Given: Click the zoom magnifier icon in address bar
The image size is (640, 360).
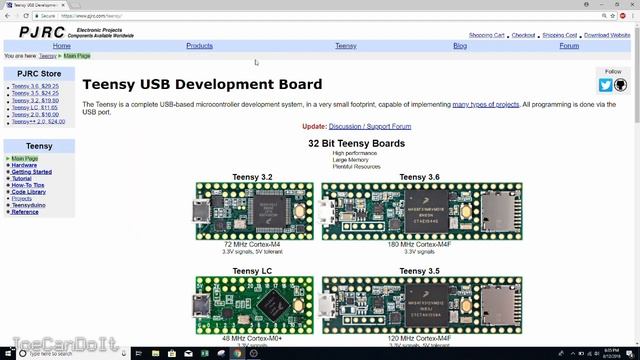Looking at the screenshot, I should (604, 16).
